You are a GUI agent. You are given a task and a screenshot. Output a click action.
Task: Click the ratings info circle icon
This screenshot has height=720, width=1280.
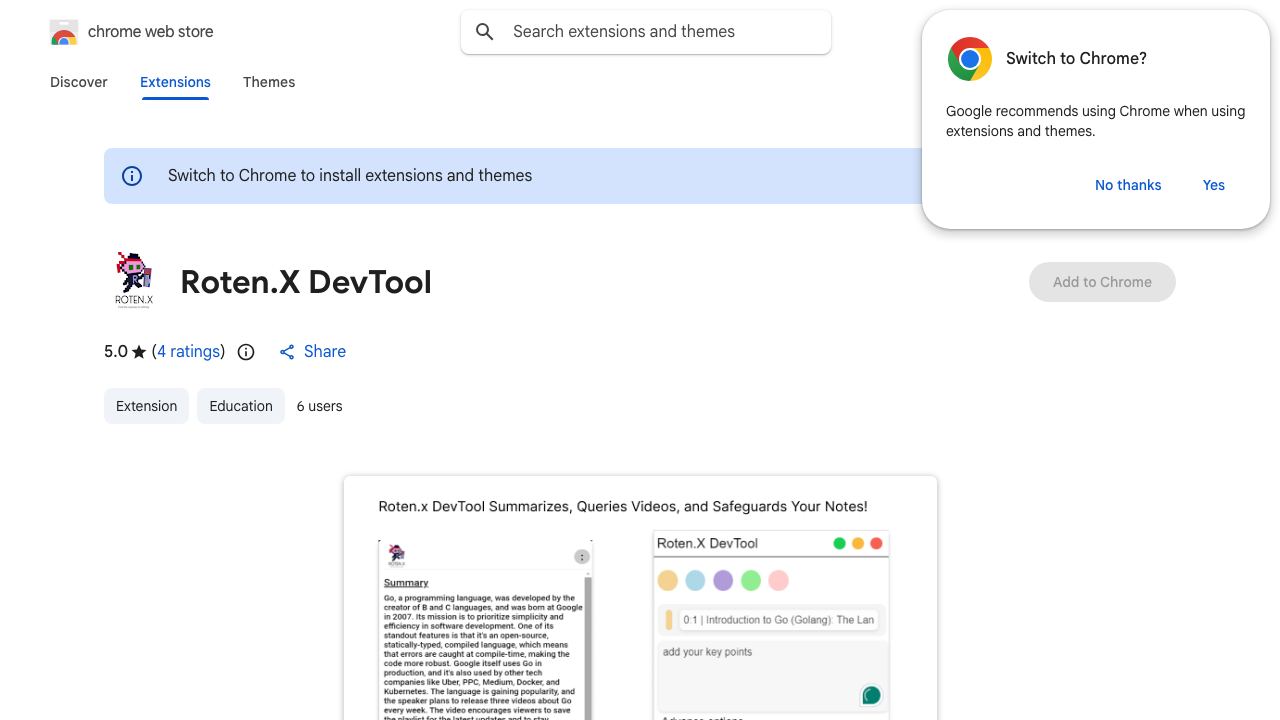[246, 352]
